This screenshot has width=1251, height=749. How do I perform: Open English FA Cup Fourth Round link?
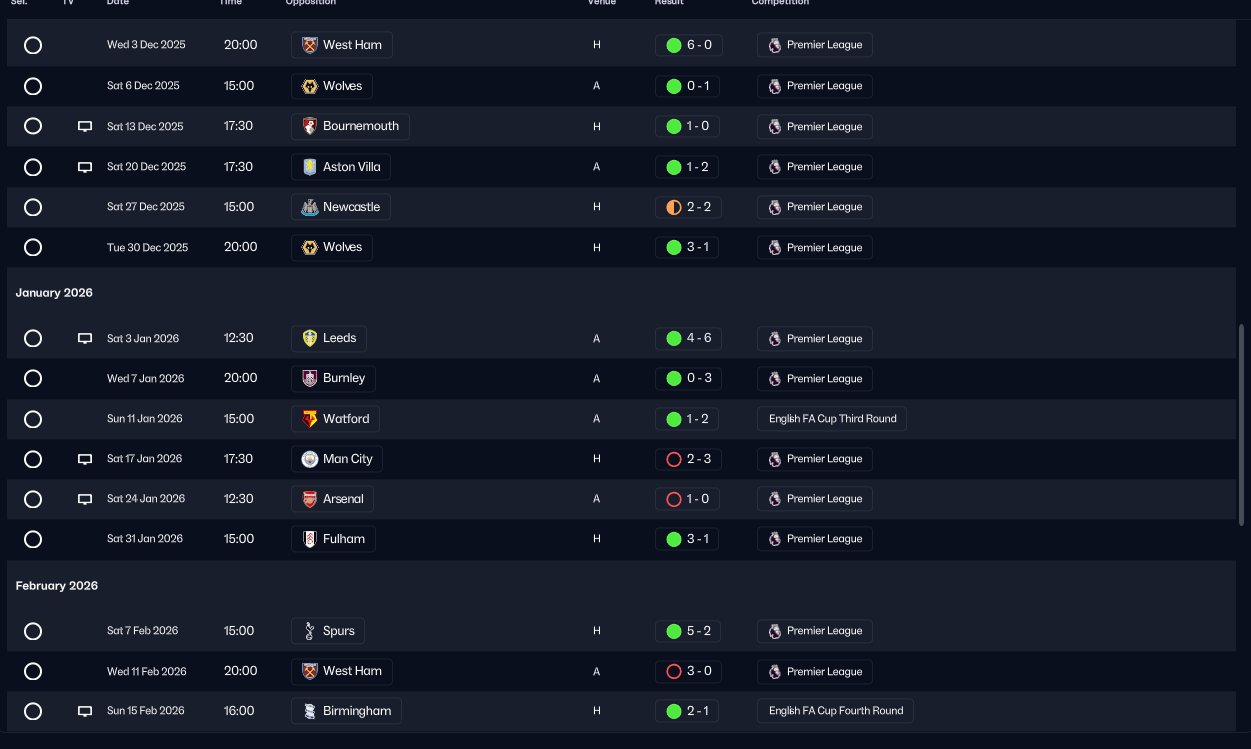coord(835,711)
